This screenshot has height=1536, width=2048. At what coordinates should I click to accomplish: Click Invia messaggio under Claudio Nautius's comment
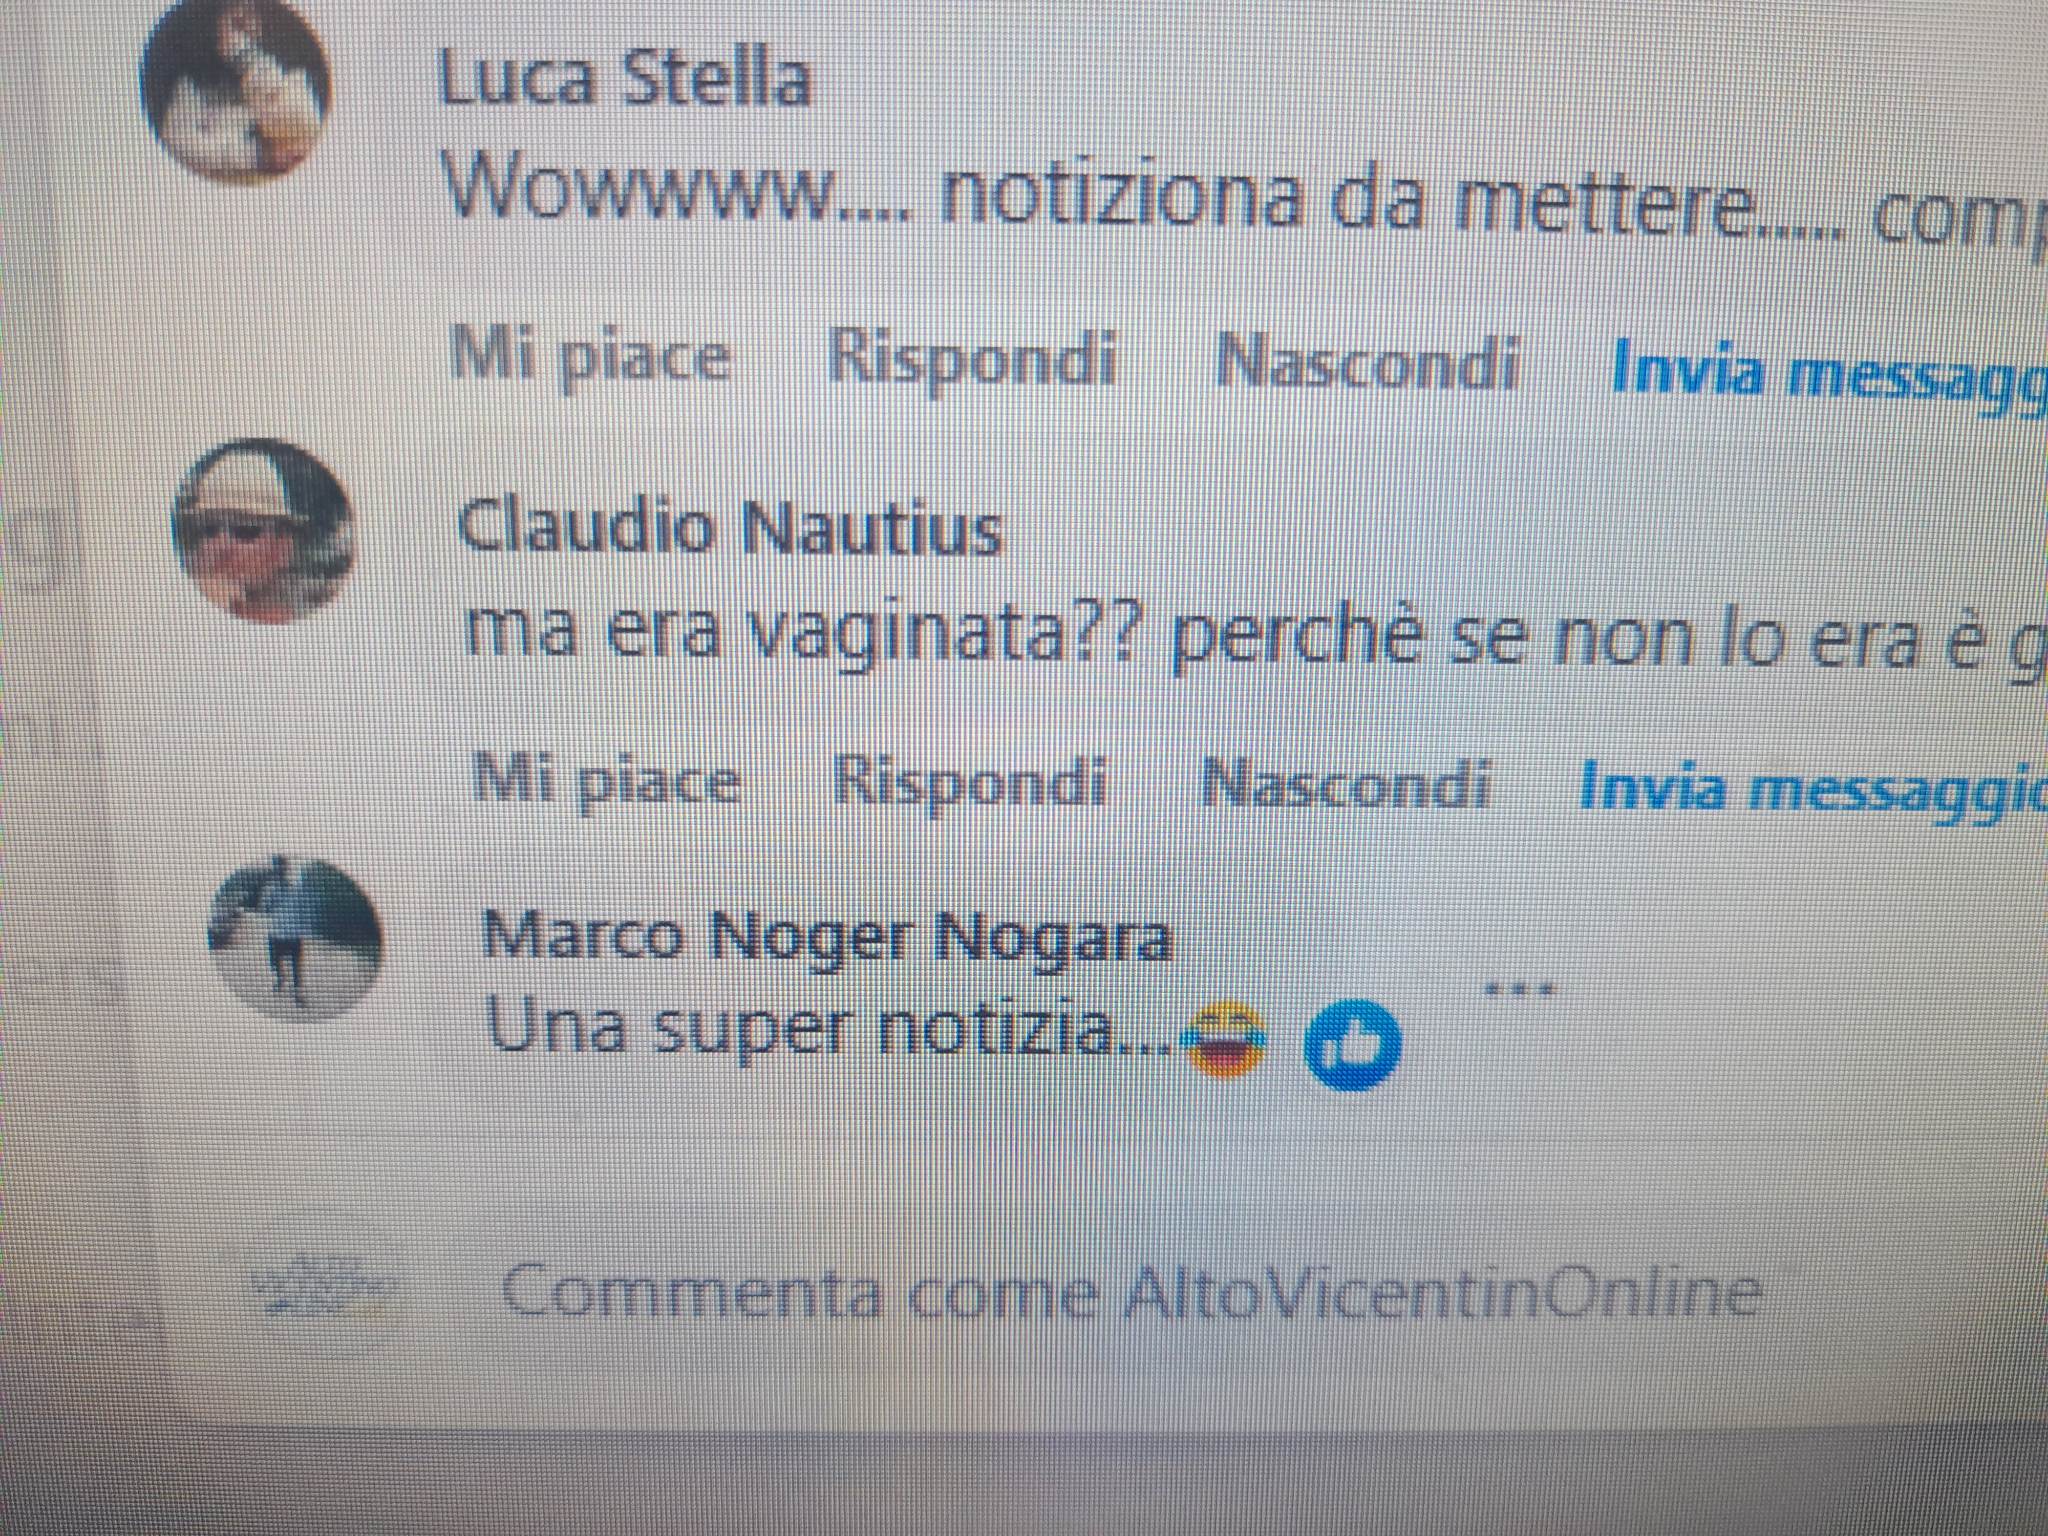tap(1813, 789)
